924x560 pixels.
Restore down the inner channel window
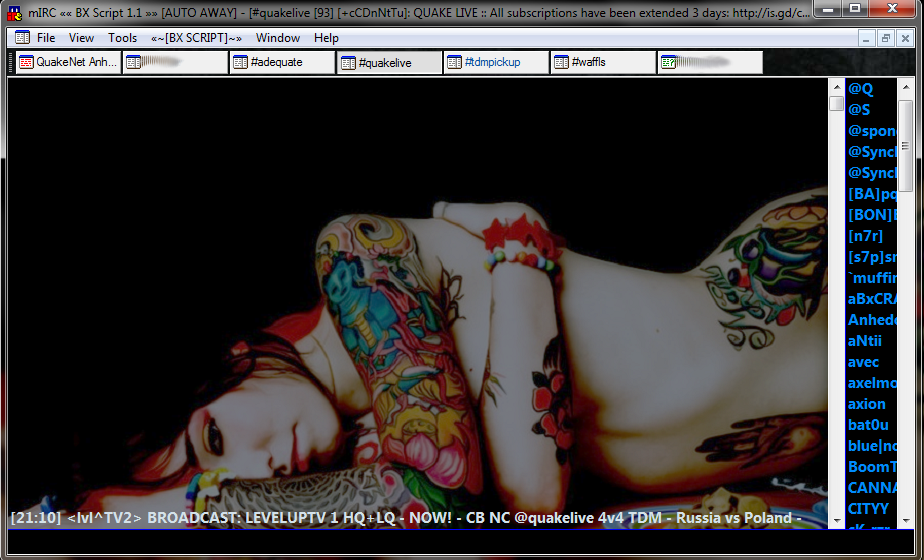885,38
